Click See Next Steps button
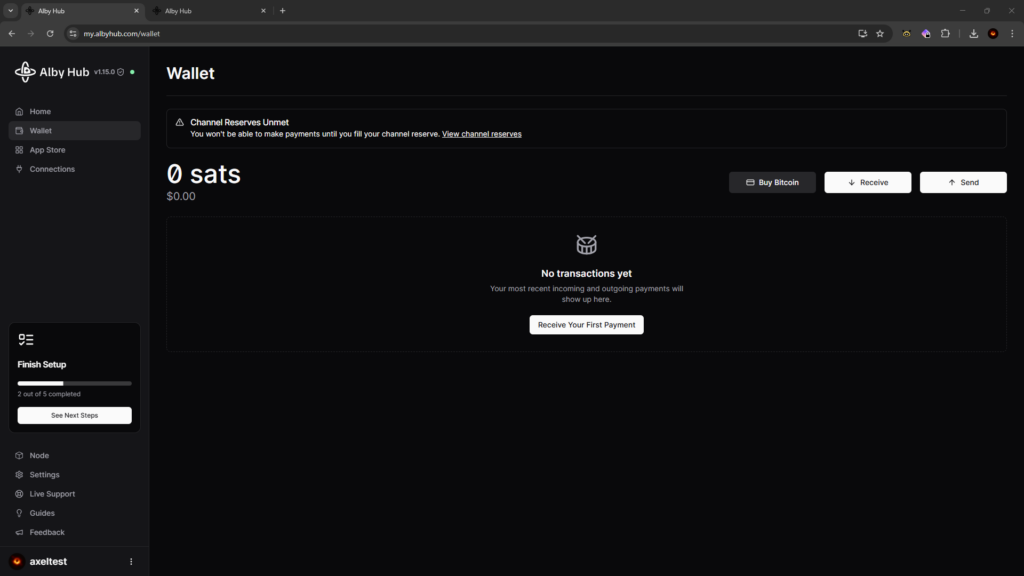Screen dimensions: 1024x576 [x=74, y=415]
